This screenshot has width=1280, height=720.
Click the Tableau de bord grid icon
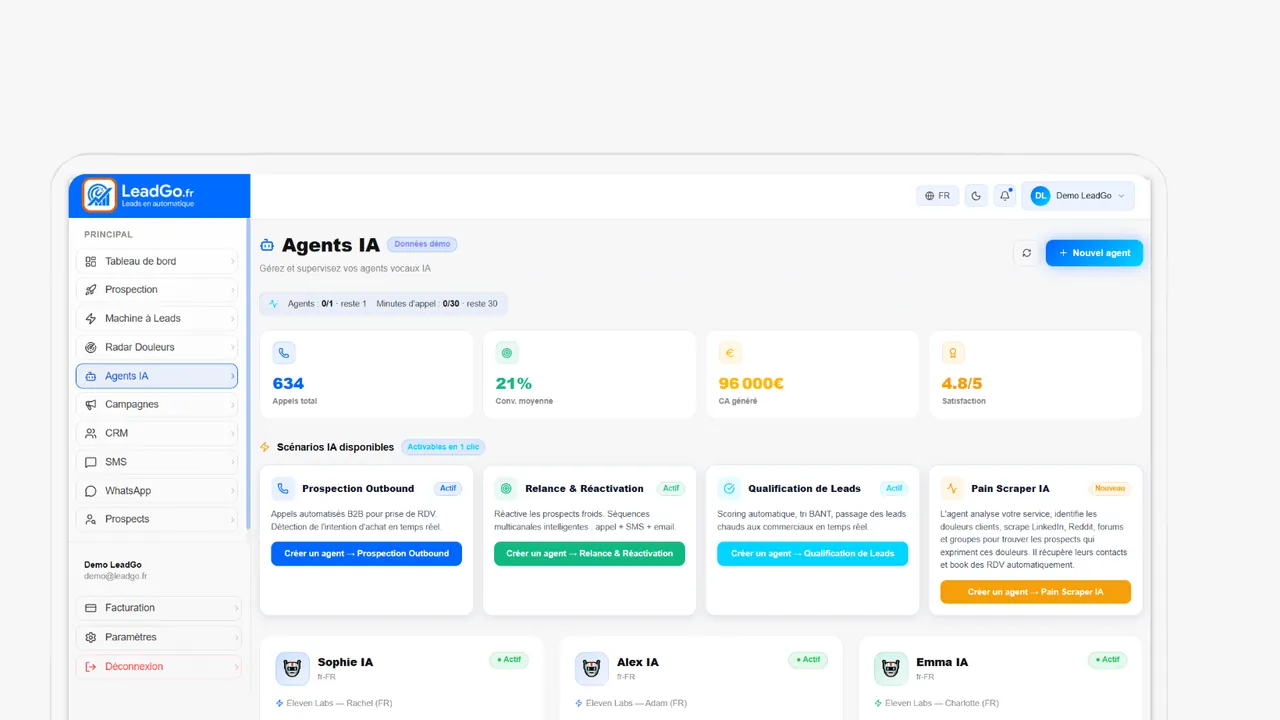coord(91,262)
